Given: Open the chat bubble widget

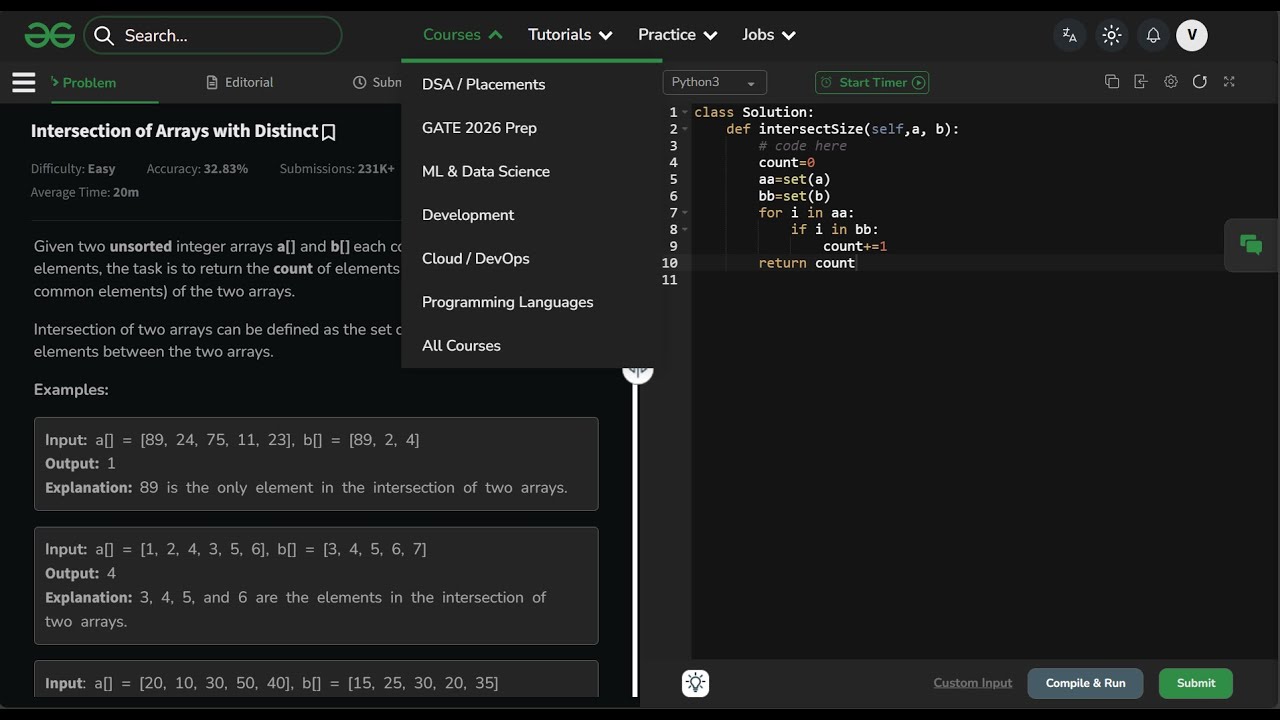Looking at the screenshot, I should (x=1251, y=244).
